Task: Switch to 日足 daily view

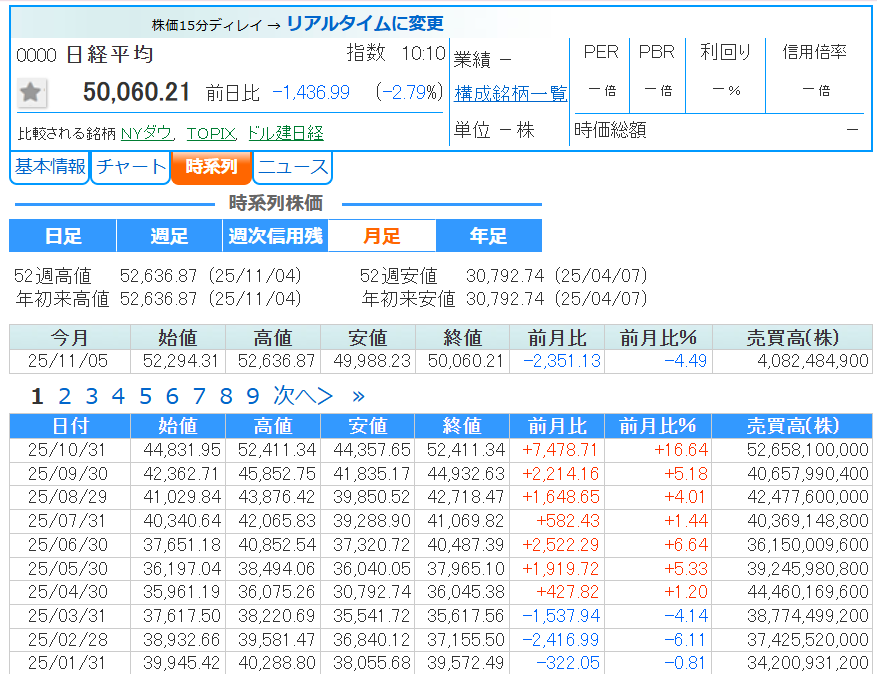Action: tap(63, 236)
